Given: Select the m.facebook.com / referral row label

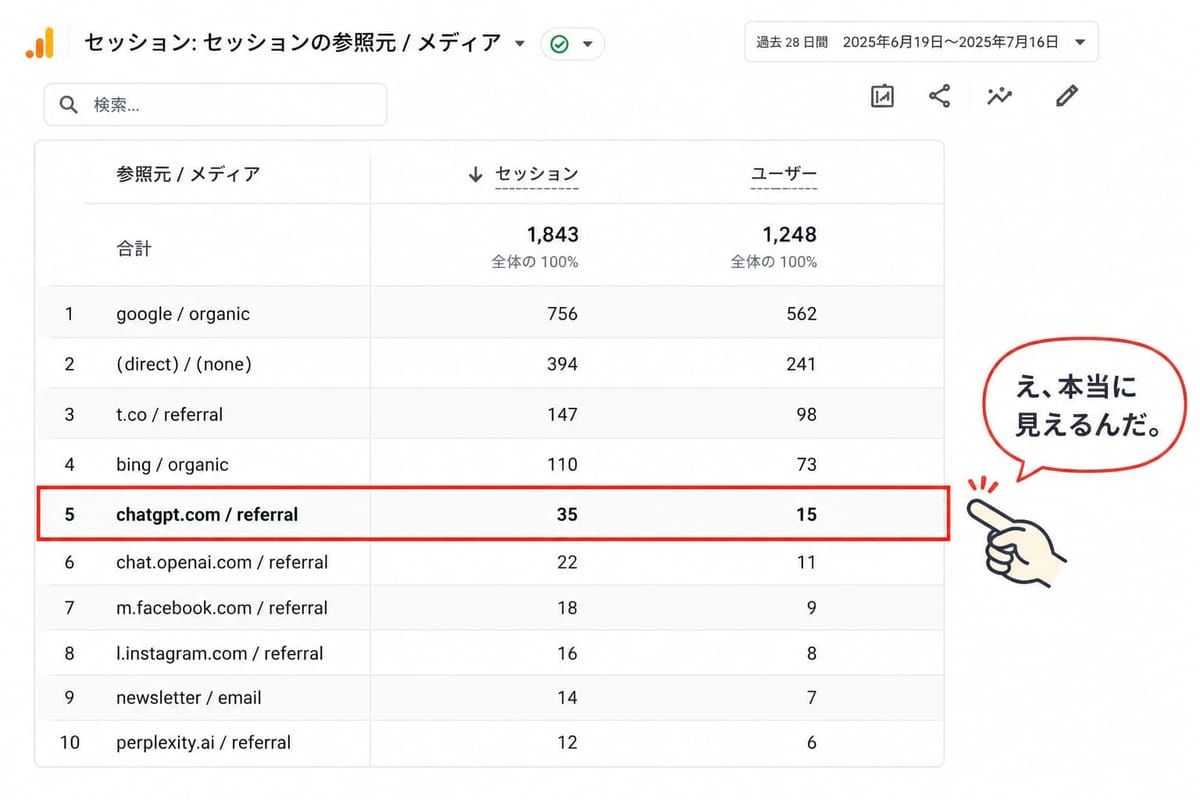Looking at the screenshot, I should pyautogui.click(x=222, y=607).
